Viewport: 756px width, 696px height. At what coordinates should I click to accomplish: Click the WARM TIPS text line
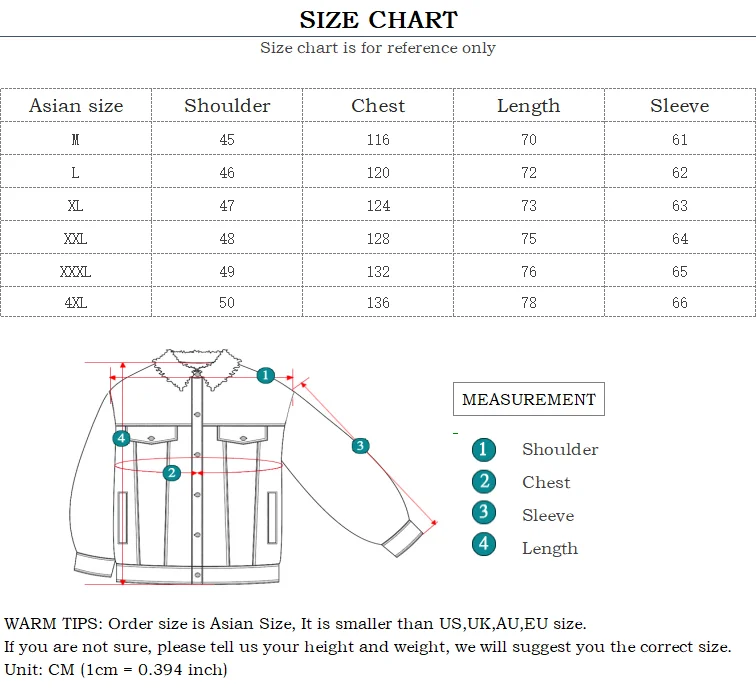(x=295, y=624)
